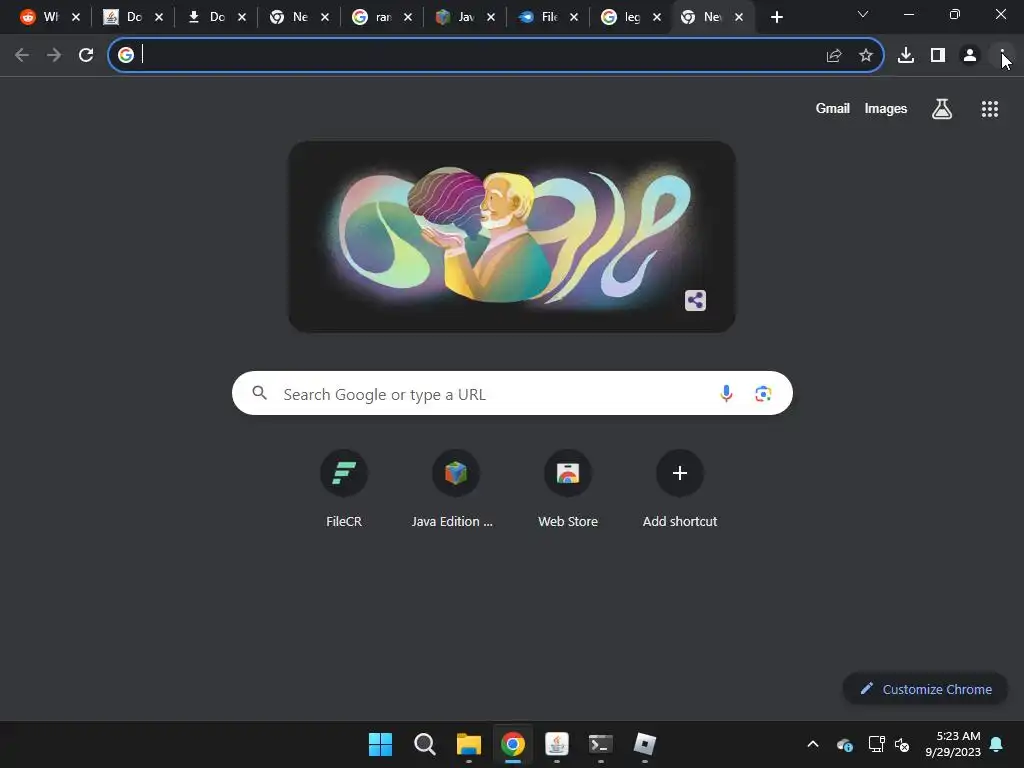This screenshot has height=768, width=1024.
Task: Close the 'ran' Google tab
Action: (408, 17)
